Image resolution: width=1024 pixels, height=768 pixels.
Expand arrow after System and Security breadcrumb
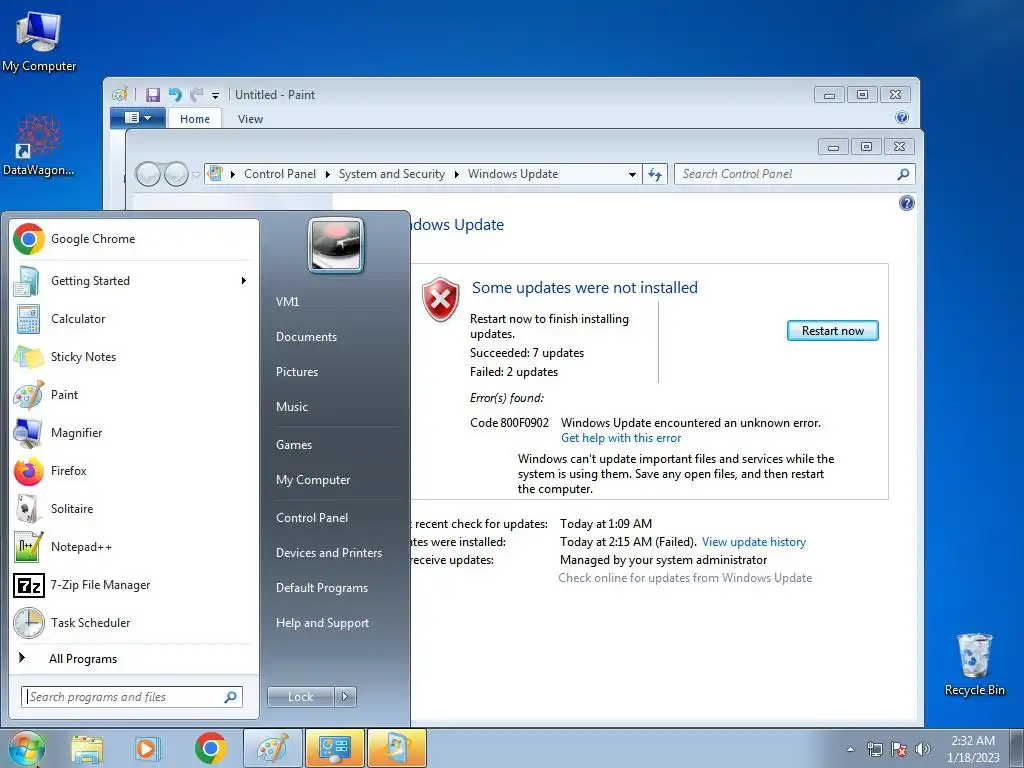click(x=456, y=174)
